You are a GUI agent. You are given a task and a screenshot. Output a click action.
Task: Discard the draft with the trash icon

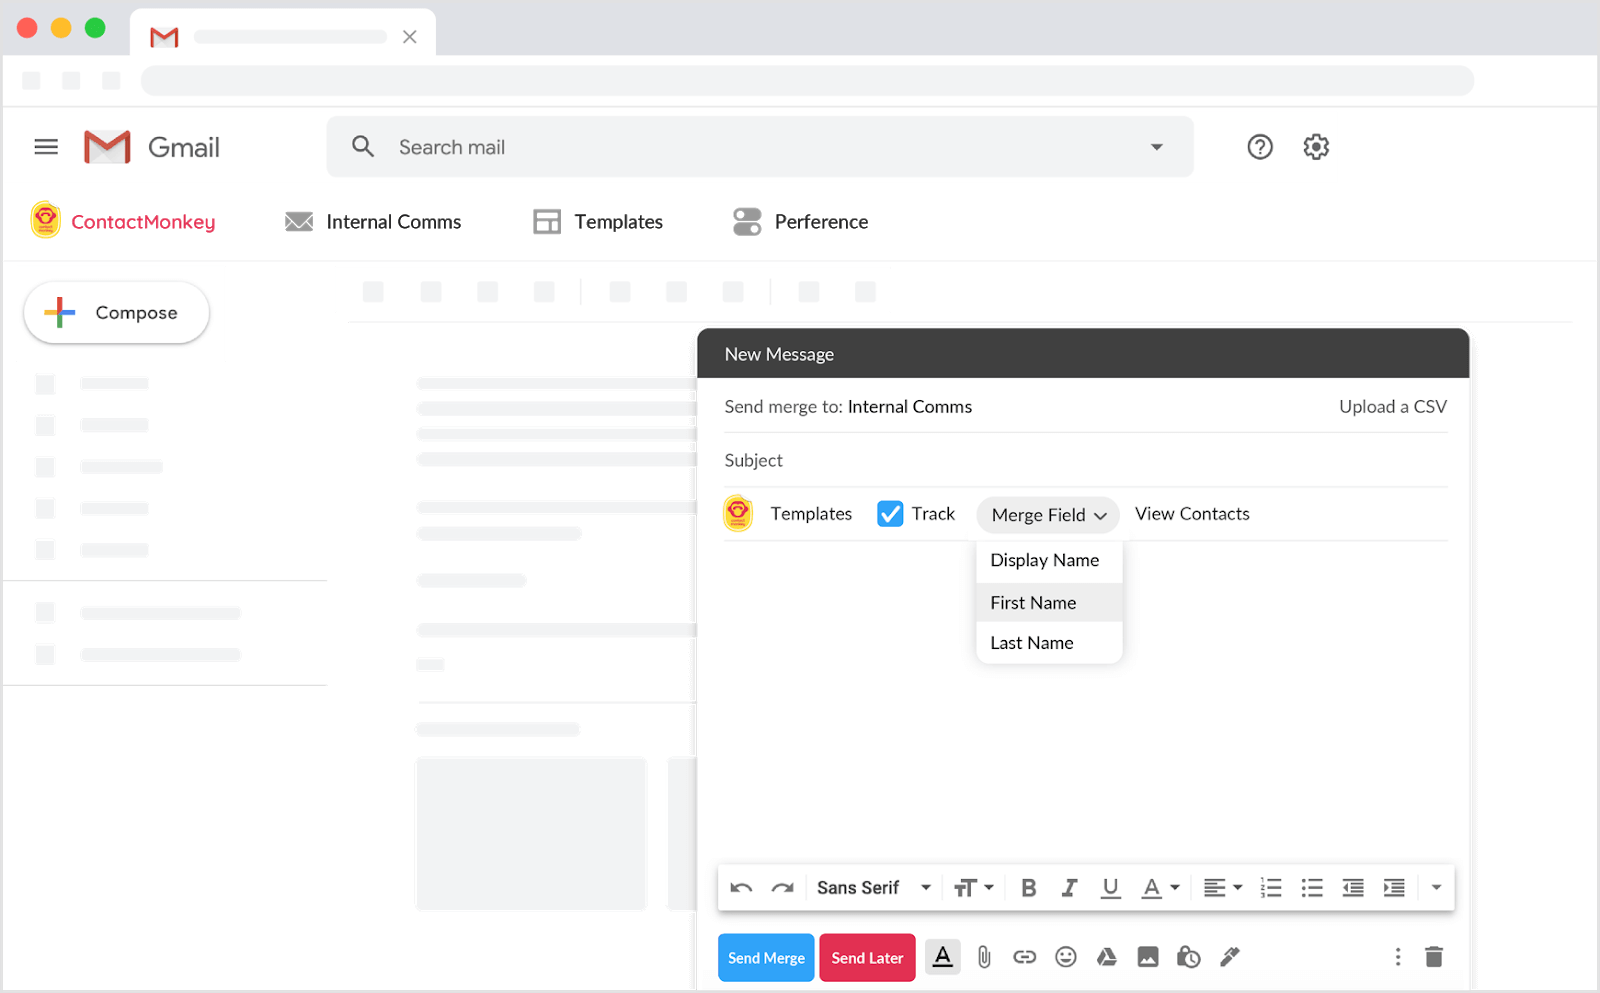pyautogui.click(x=1434, y=957)
